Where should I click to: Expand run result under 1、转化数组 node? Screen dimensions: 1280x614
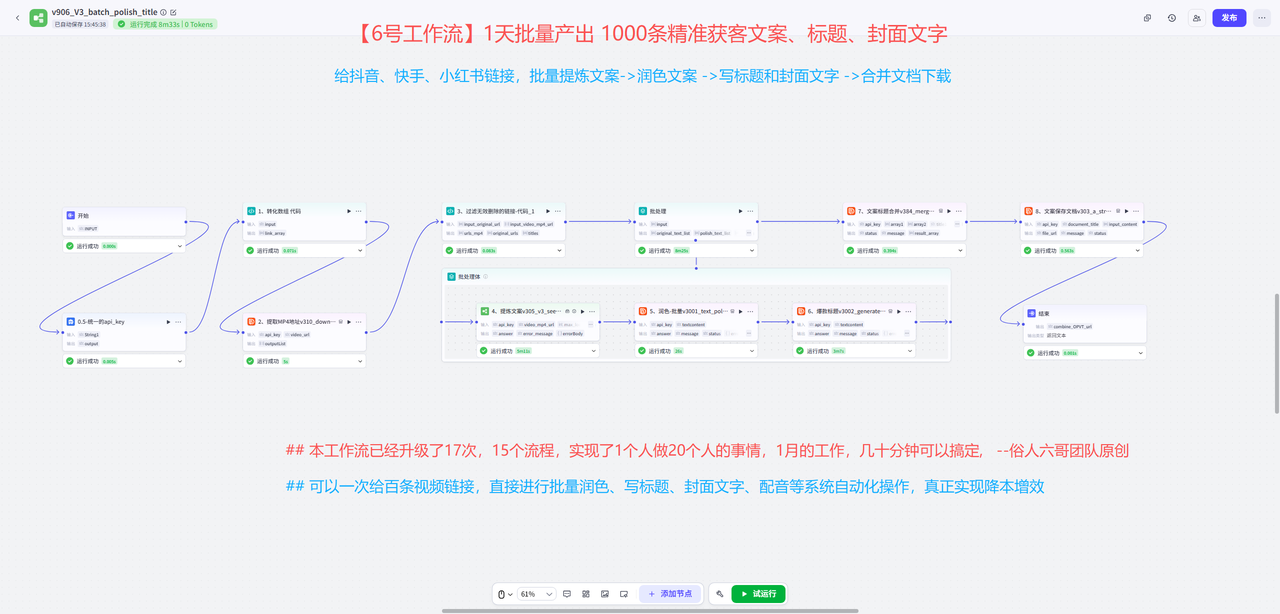pos(360,251)
